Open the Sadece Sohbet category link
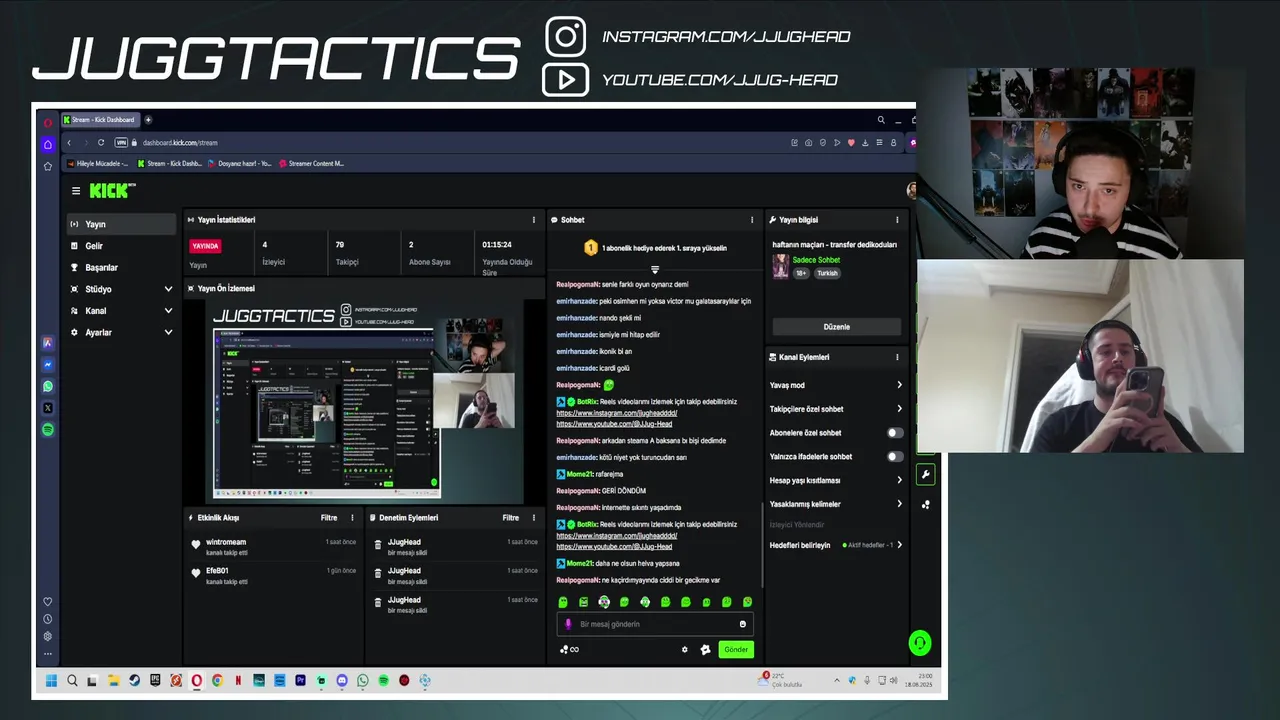 coord(816,260)
